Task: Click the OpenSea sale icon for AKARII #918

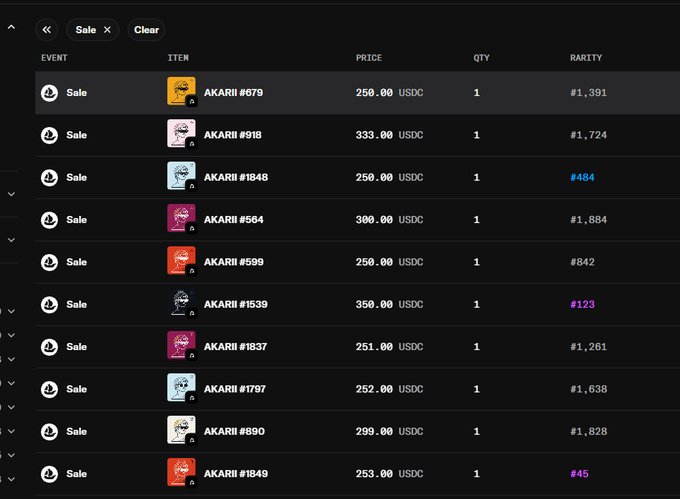Action: coord(49,135)
